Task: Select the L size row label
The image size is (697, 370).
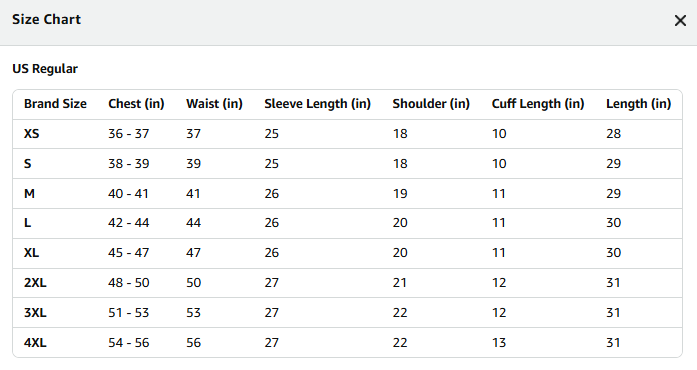Action: pos(28,223)
